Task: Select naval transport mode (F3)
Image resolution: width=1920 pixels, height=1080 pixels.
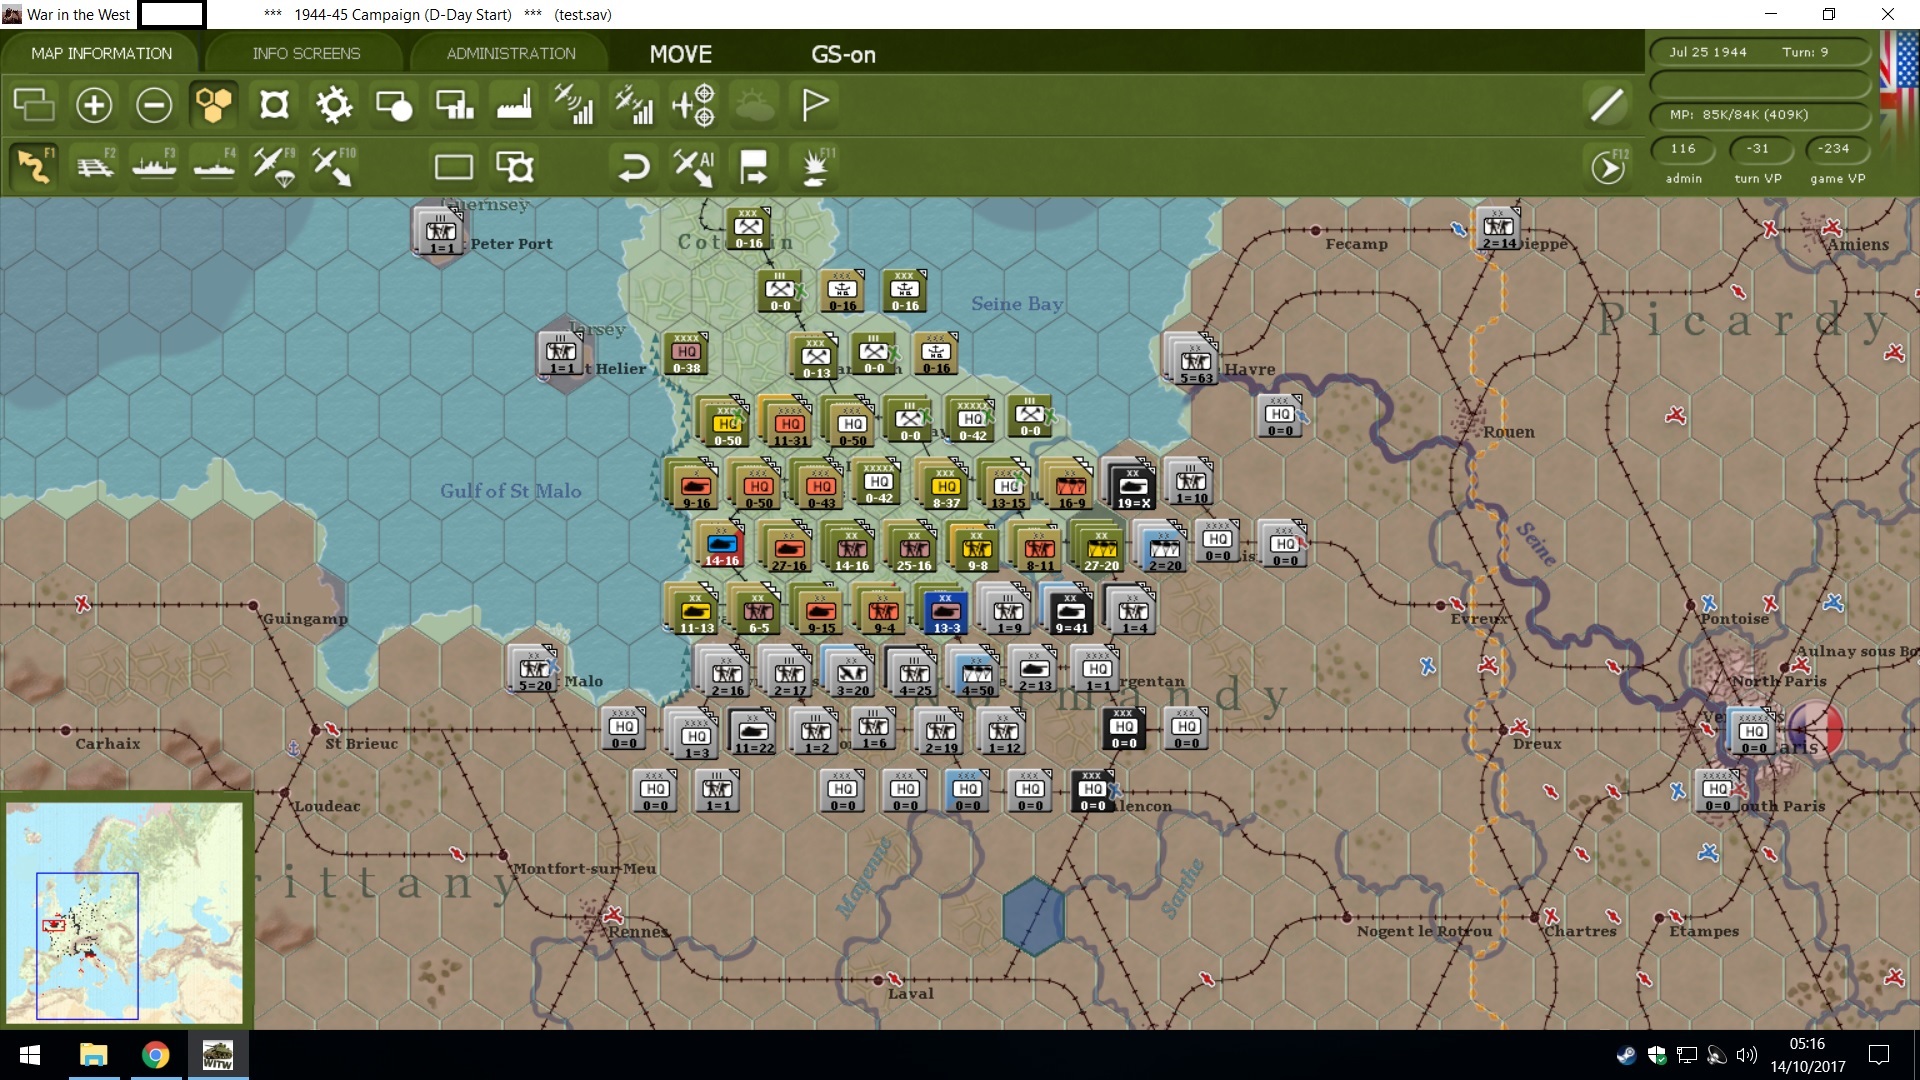Action: [154, 166]
